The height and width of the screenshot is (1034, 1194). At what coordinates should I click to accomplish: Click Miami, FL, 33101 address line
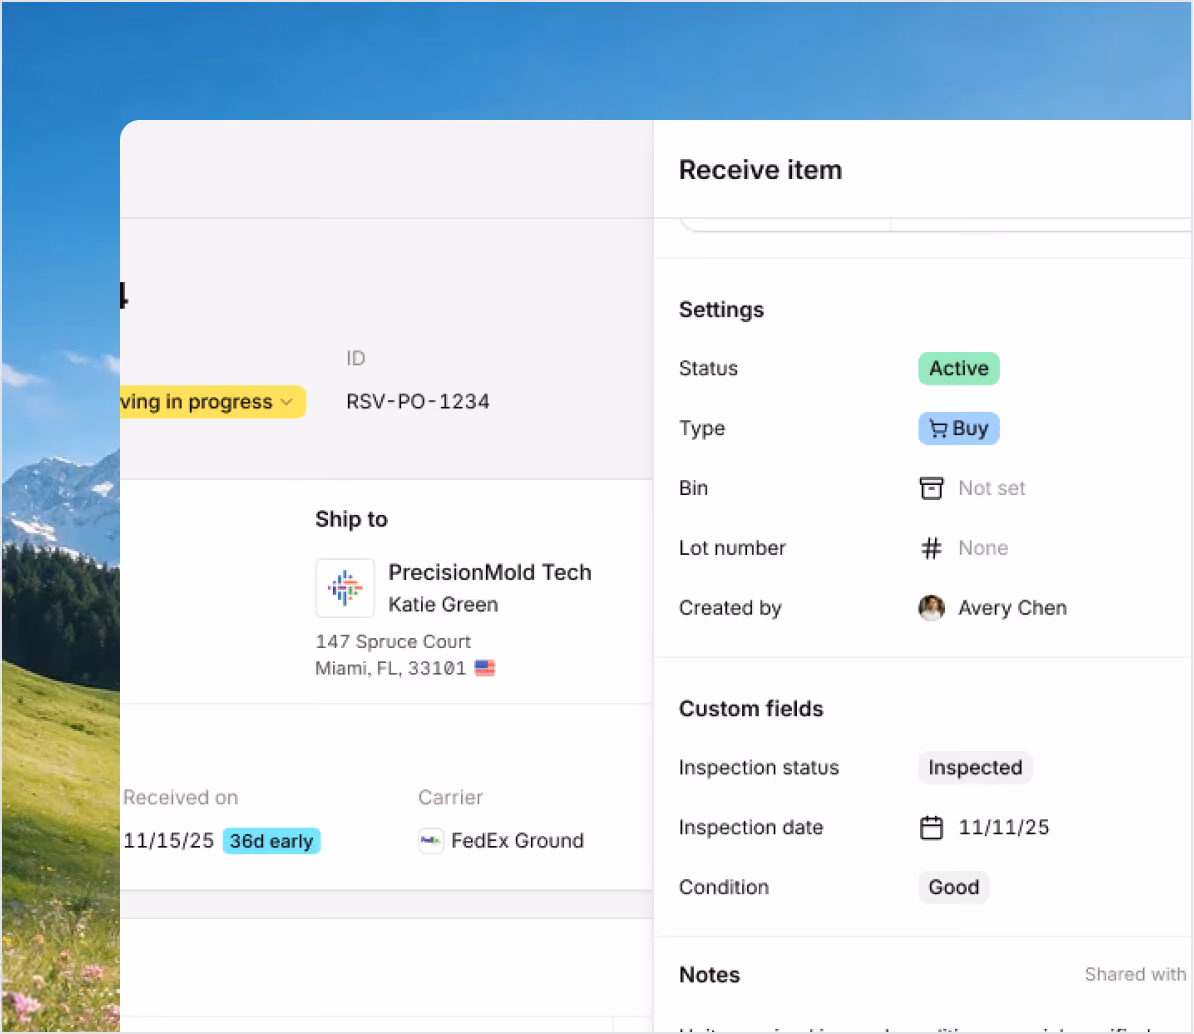pos(390,669)
